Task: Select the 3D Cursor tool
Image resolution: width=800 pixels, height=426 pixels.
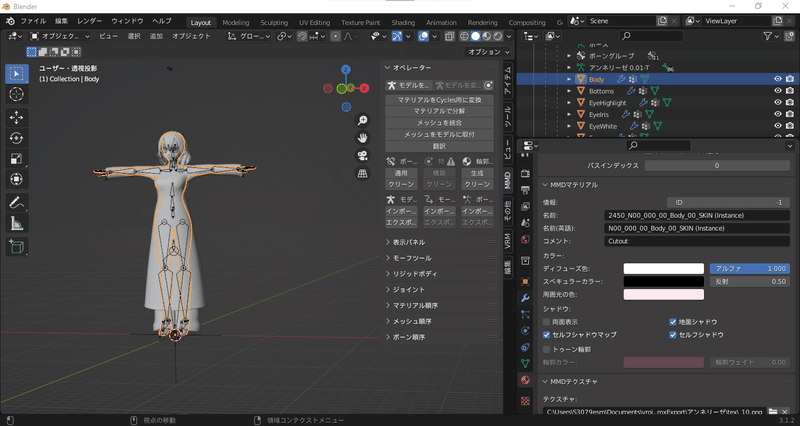Action: click(x=16, y=94)
